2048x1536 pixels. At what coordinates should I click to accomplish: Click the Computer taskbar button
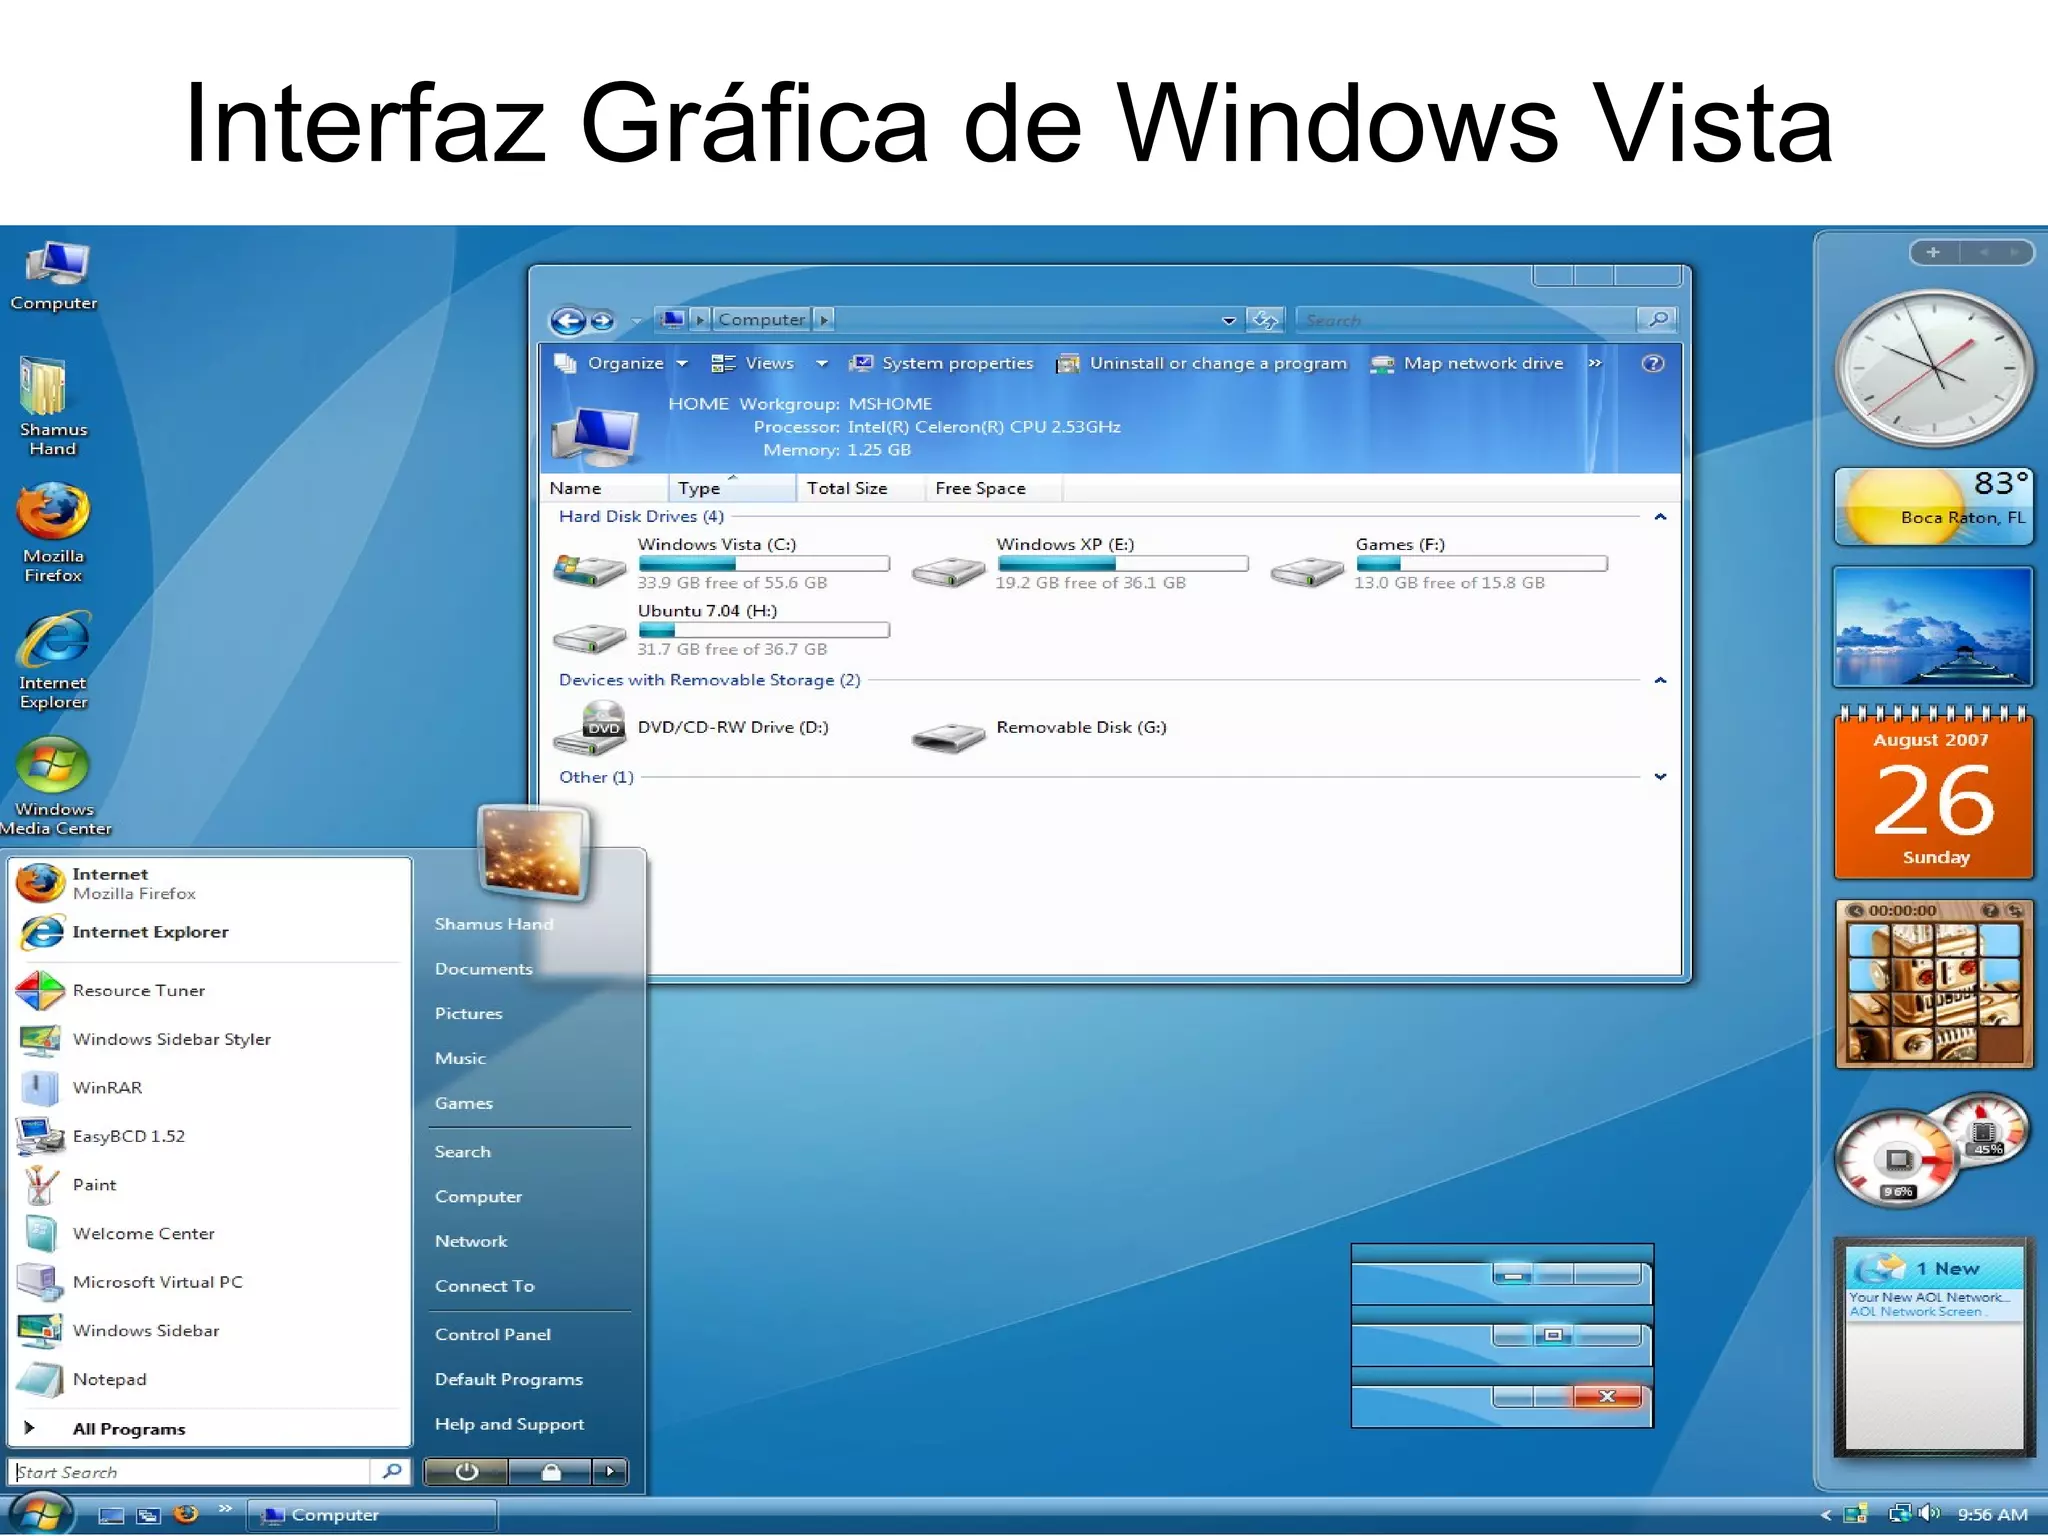click(372, 1515)
